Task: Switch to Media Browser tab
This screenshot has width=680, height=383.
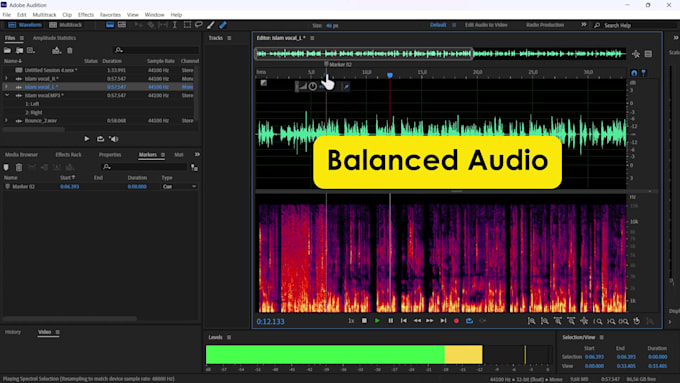Action: pos(21,155)
